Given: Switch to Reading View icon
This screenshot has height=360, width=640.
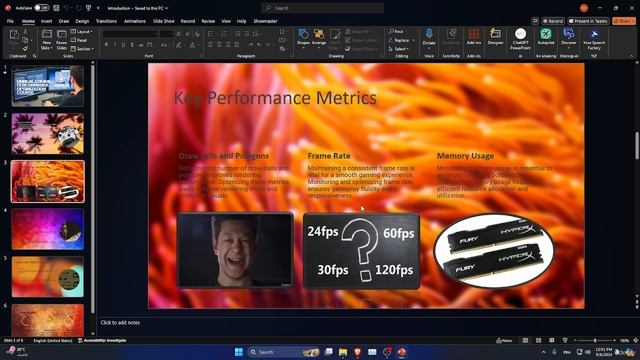Looking at the screenshot, I should click(x=551, y=340).
